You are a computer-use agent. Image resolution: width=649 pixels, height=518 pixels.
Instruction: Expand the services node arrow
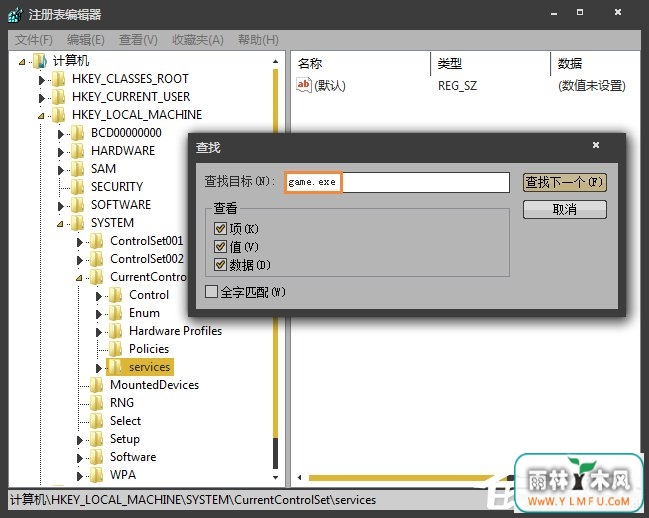pos(99,368)
